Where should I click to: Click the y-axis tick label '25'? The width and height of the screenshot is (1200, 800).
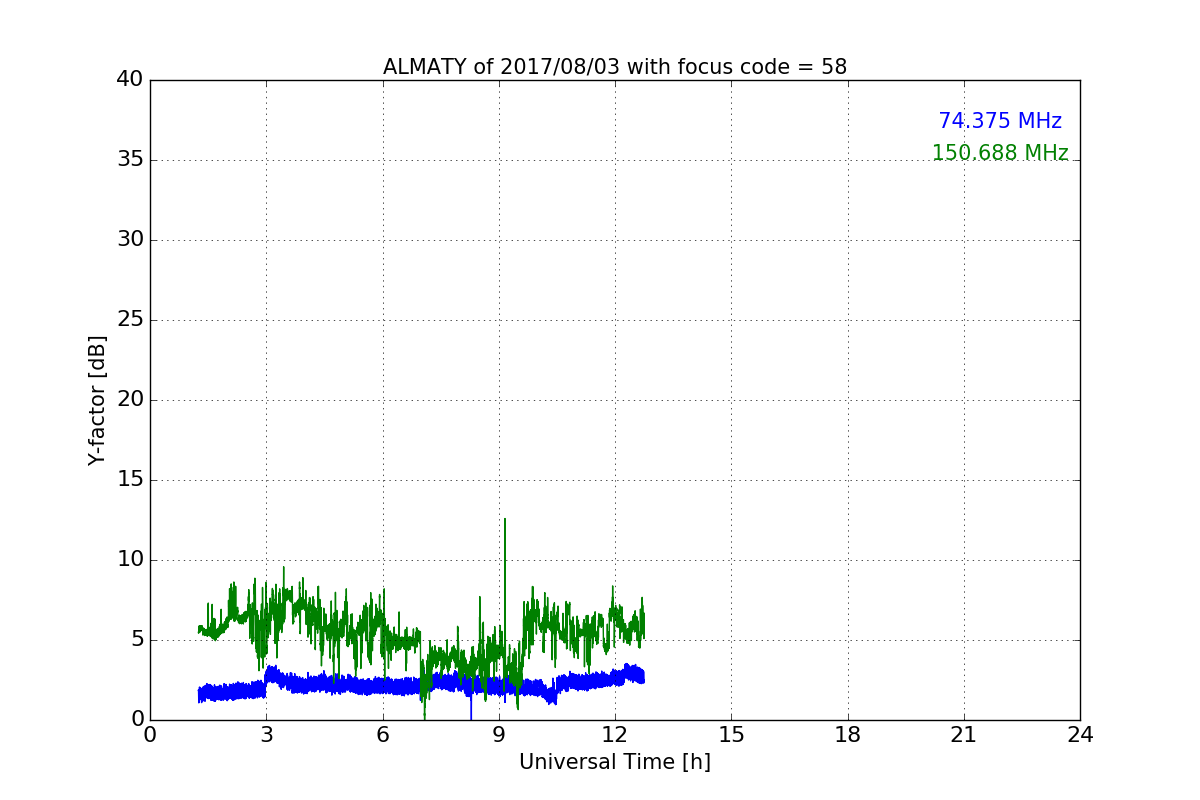pyautogui.click(x=130, y=320)
